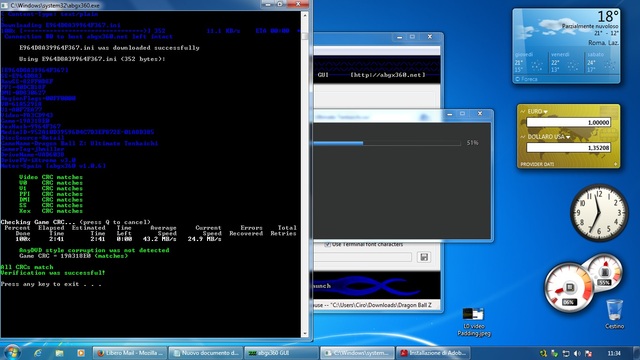Open console window system menu icon
This screenshot has width=640, height=360.
click(4, 5)
